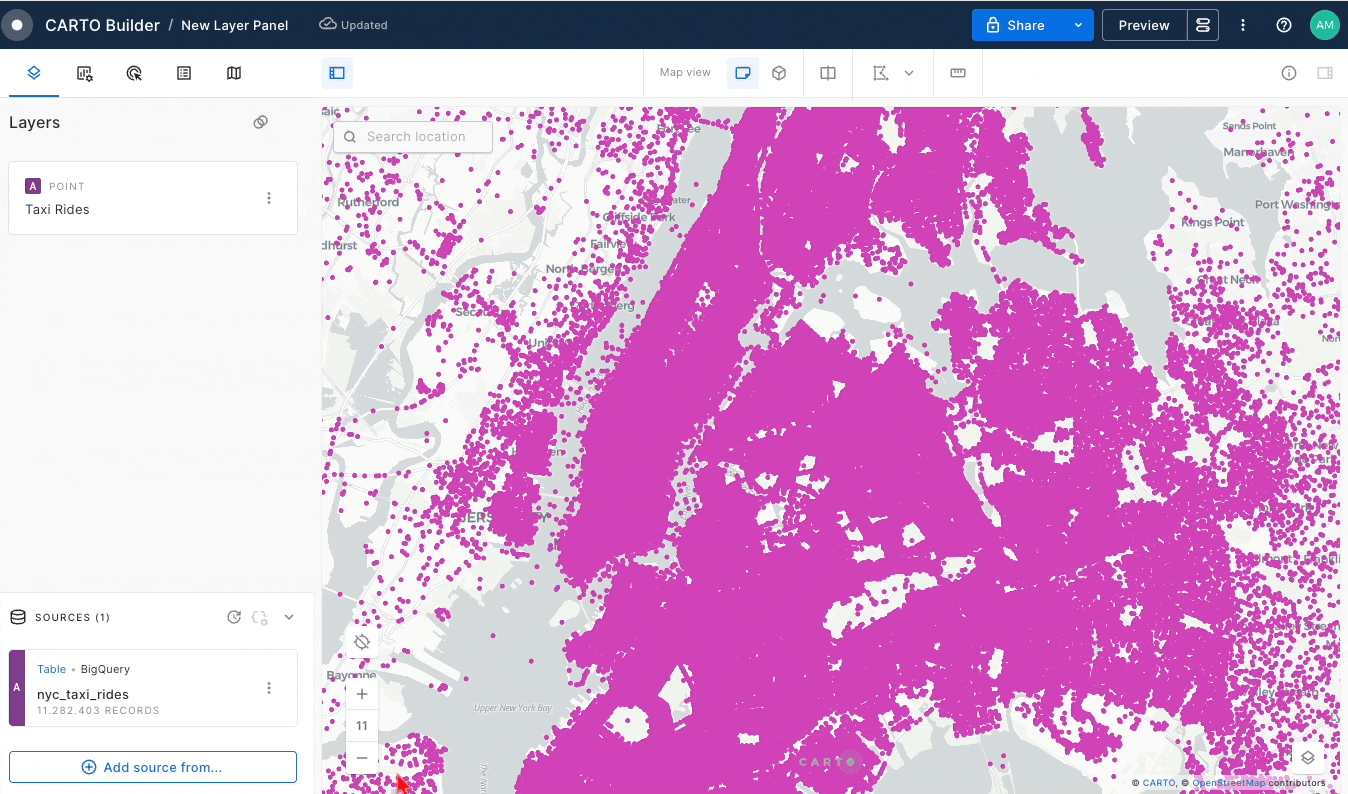Open the Widgets tab icon

(85, 73)
